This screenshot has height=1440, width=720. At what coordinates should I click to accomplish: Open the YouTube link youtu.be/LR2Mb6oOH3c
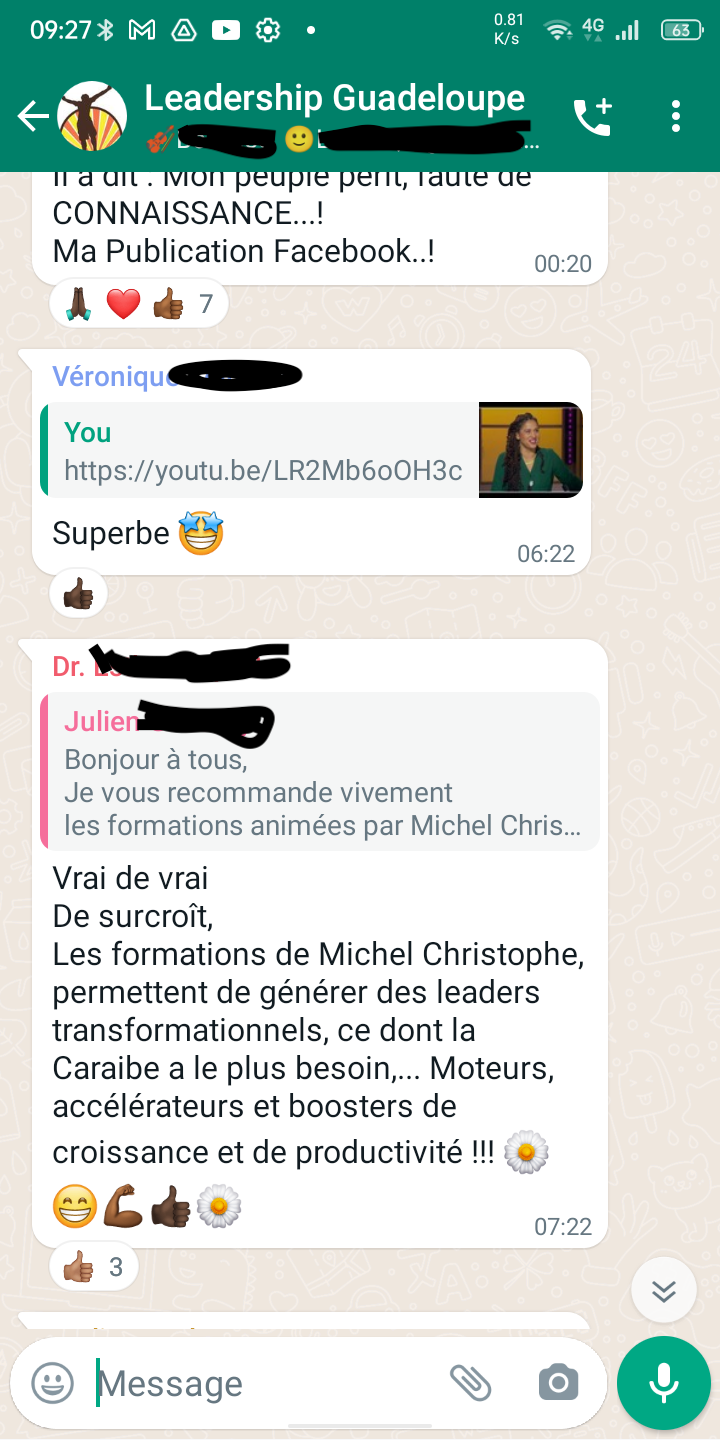point(263,470)
